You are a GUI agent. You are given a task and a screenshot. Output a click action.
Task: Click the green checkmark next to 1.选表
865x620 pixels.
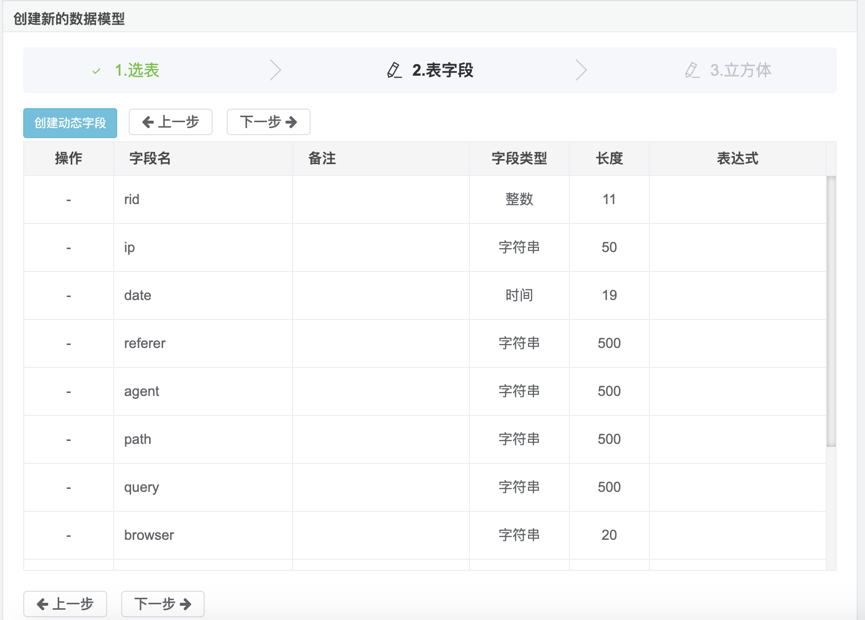[x=96, y=71]
